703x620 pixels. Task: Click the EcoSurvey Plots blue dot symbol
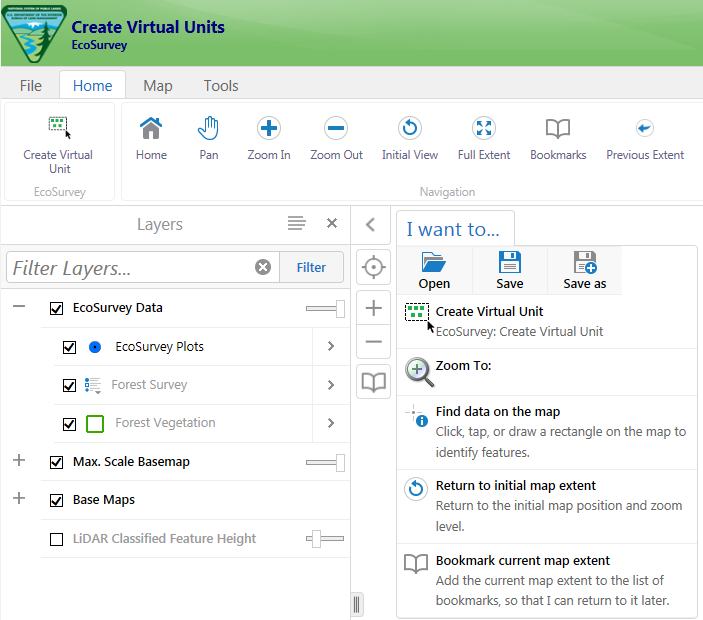[95, 347]
